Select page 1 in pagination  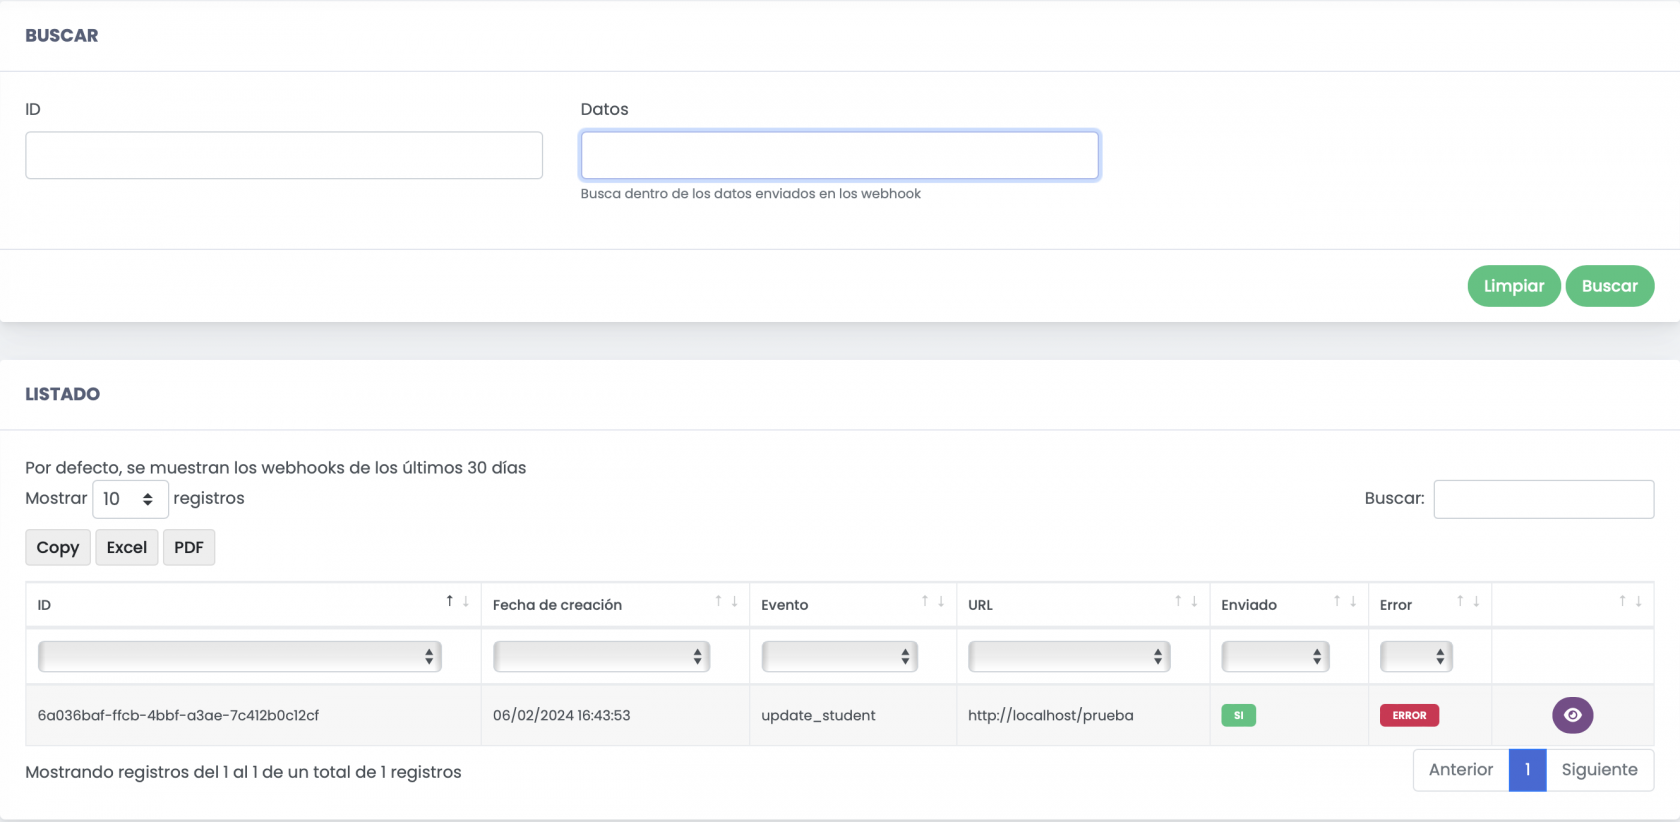(x=1528, y=770)
